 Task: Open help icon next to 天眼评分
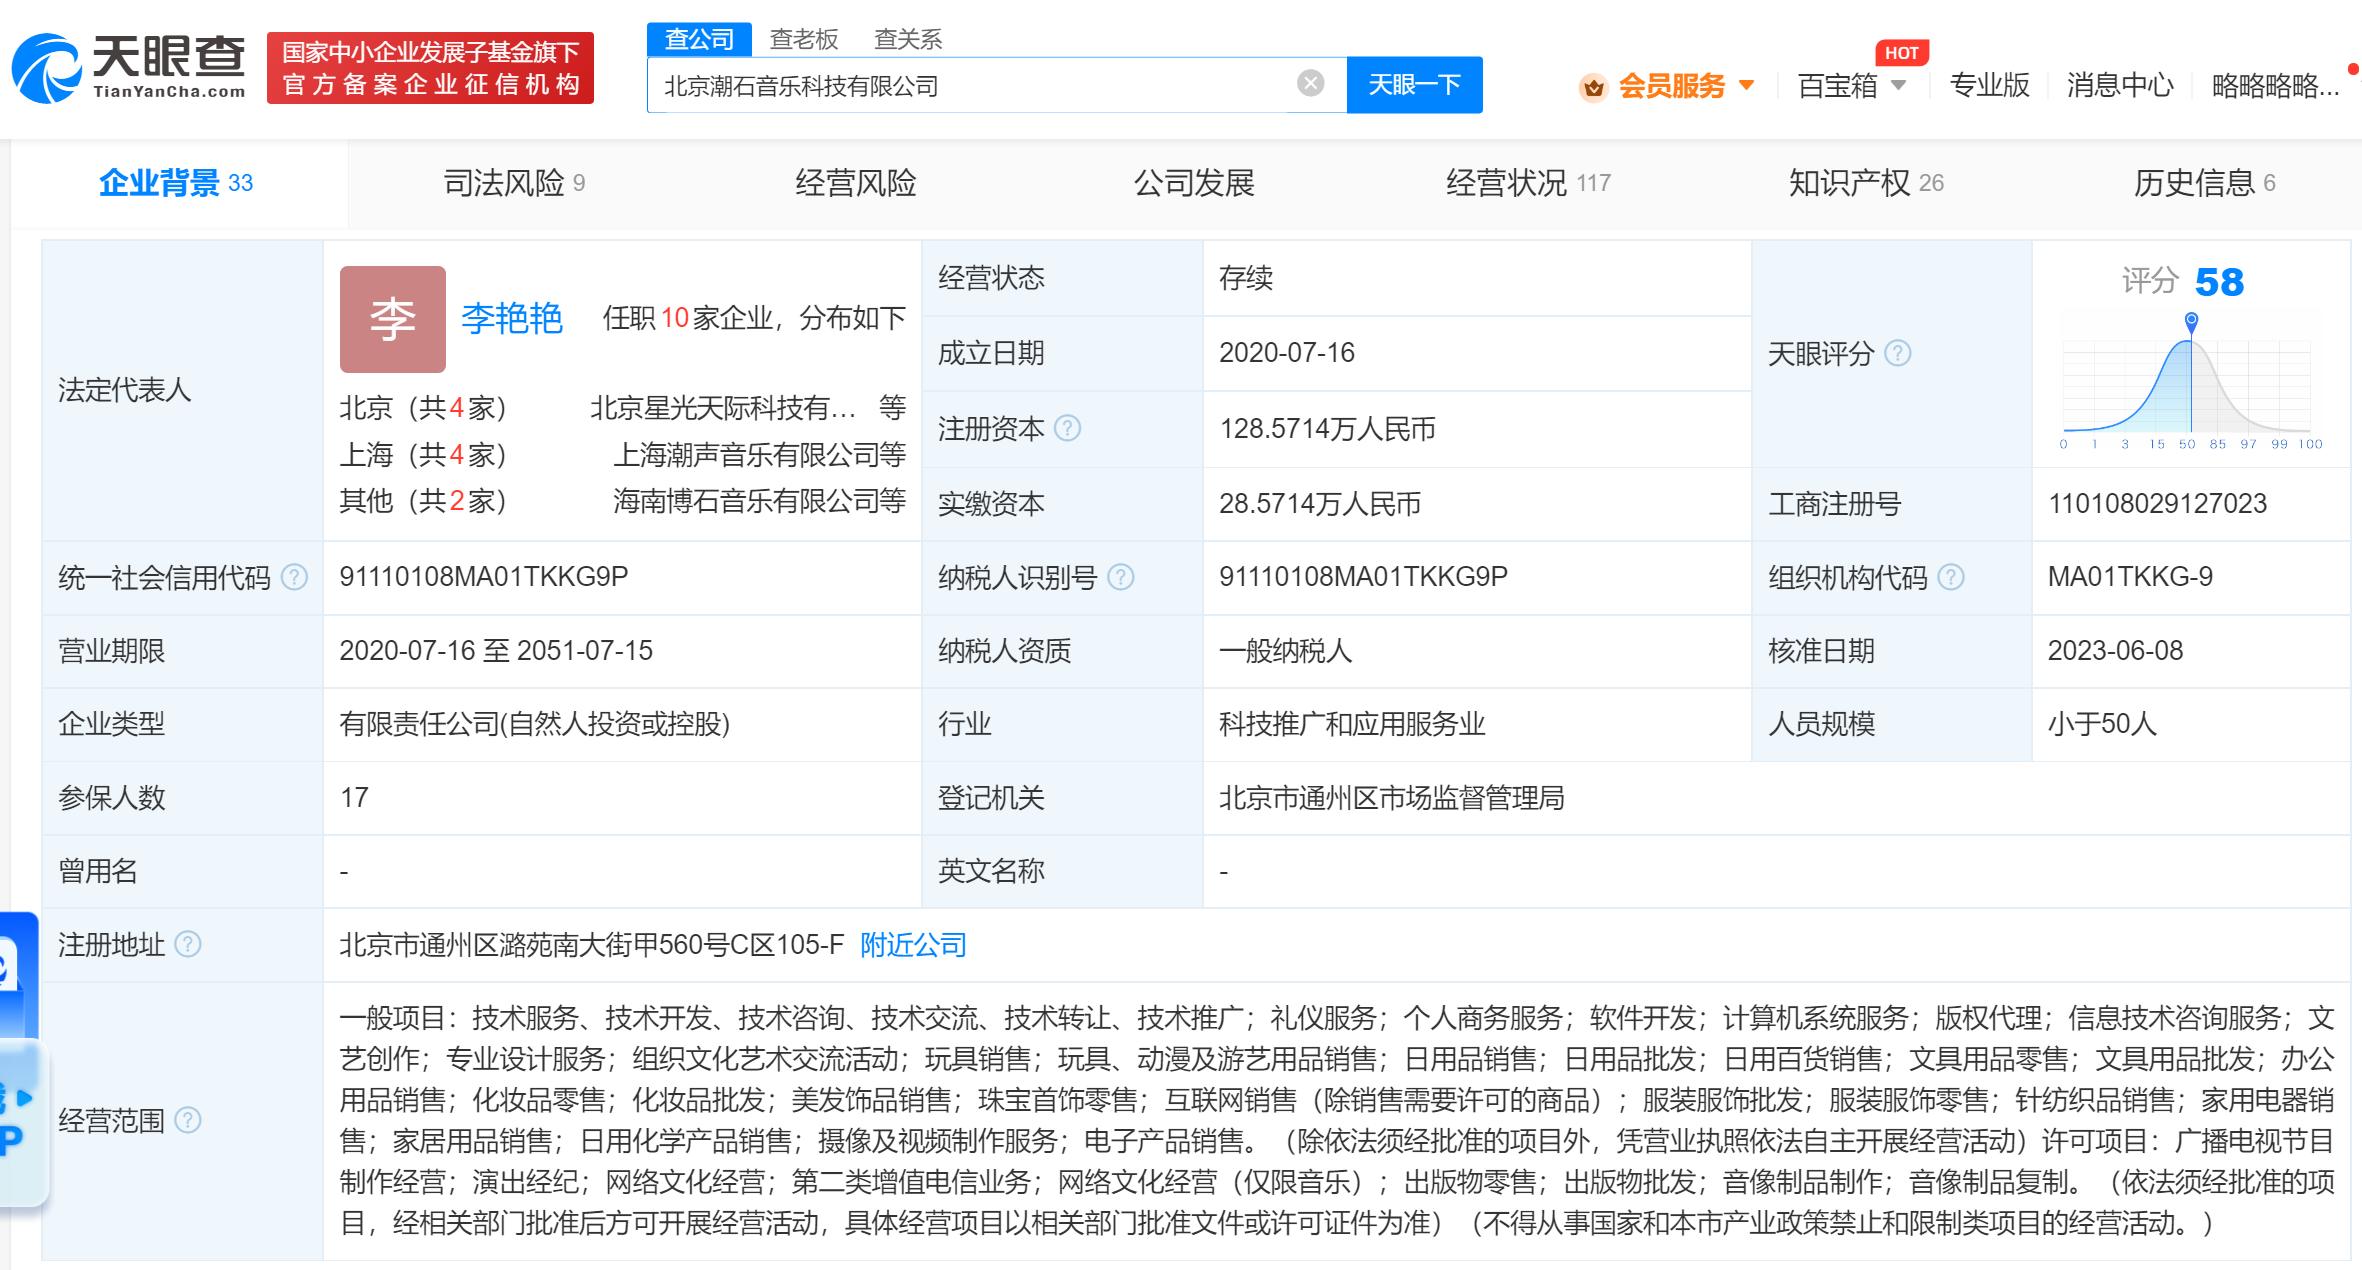click(x=1897, y=353)
